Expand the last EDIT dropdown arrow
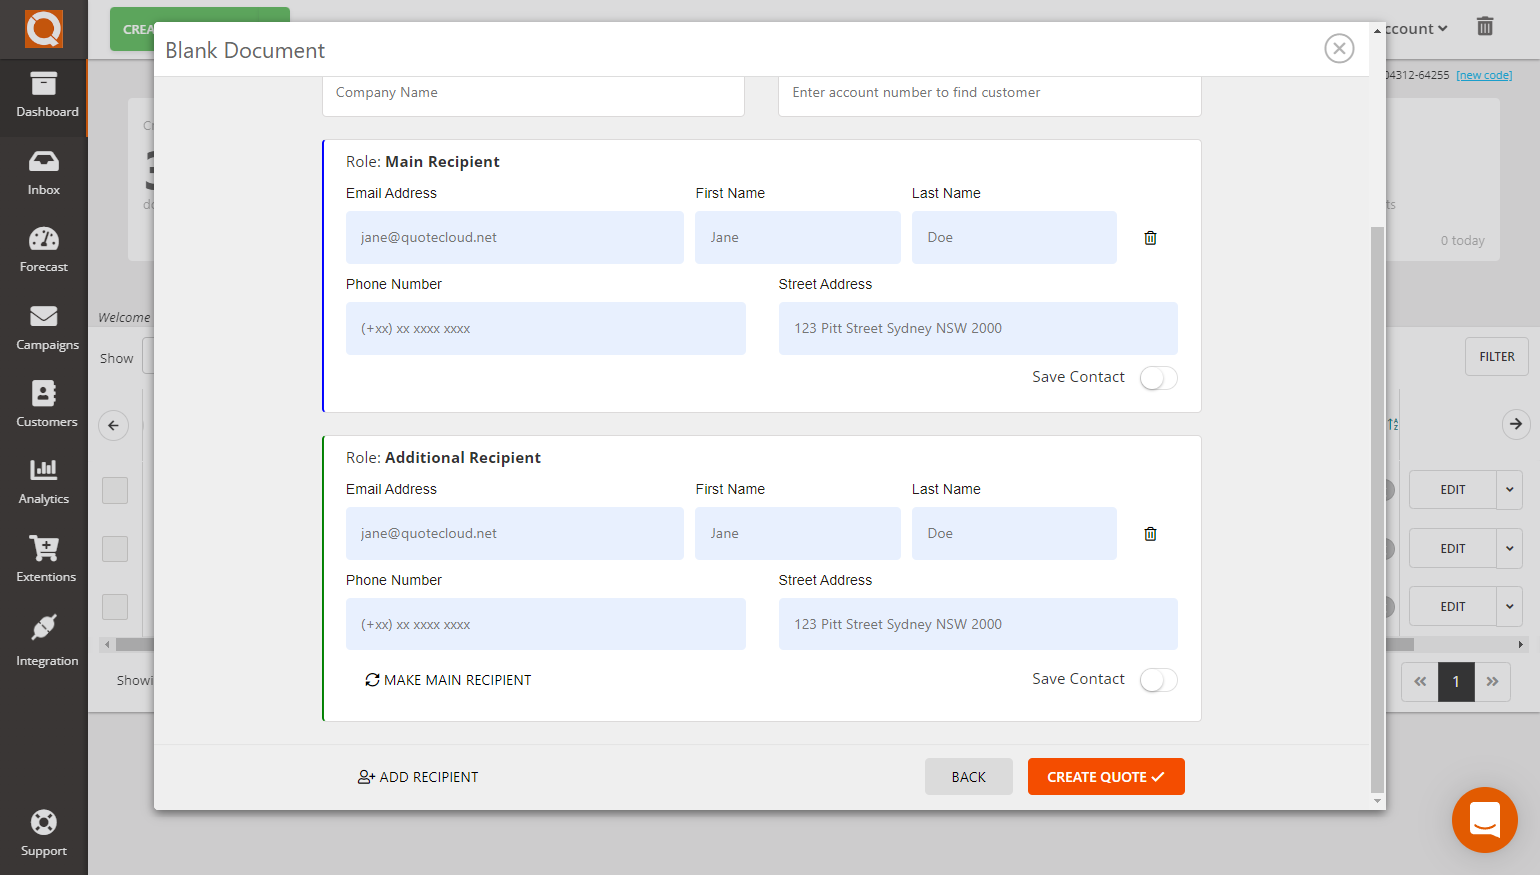This screenshot has height=875, width=1540. point(1509,607)
